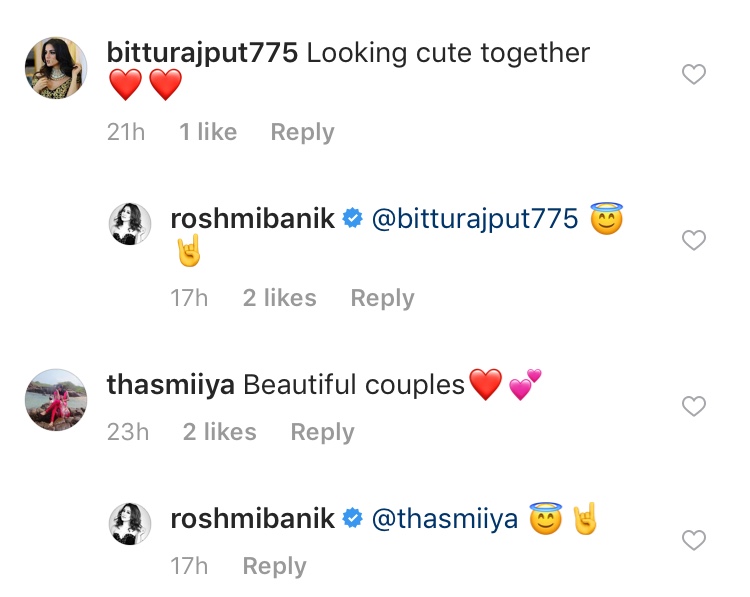This screenshot has height=597, width=750.
Task: Reply to roshmibanik's last comment
Action: (274, 566)
